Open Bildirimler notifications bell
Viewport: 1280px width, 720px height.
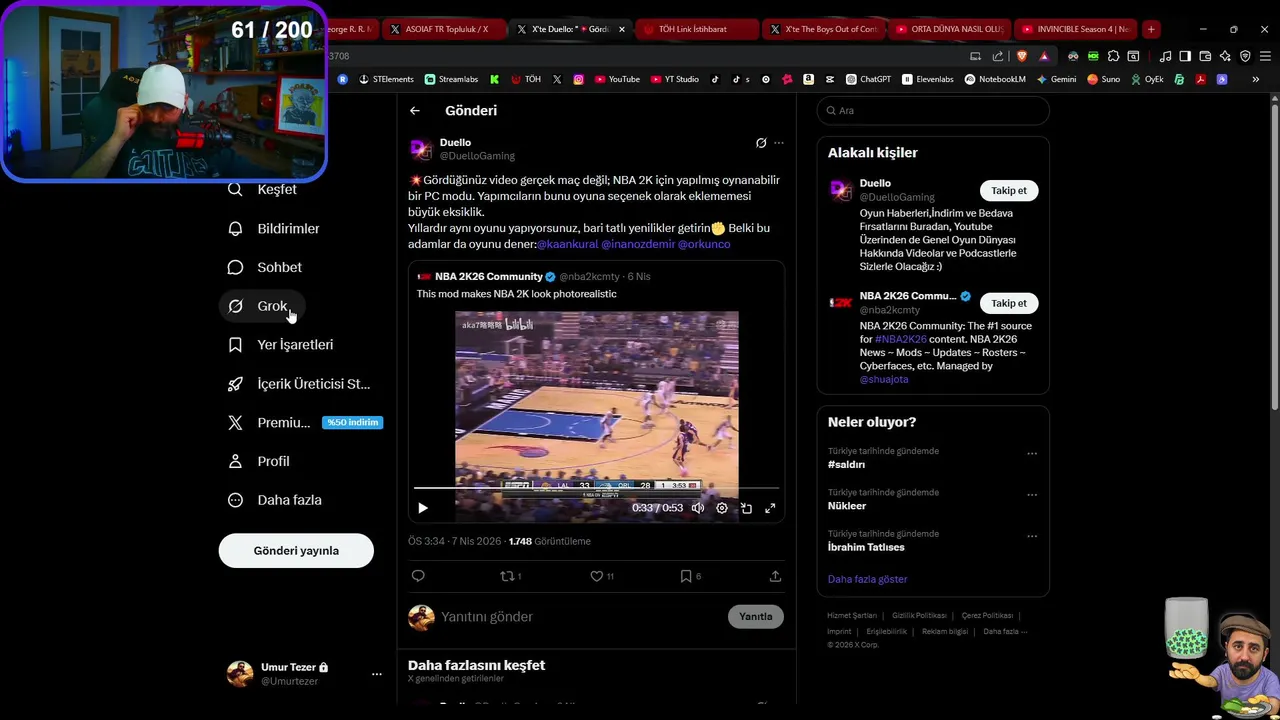point(235,229)
